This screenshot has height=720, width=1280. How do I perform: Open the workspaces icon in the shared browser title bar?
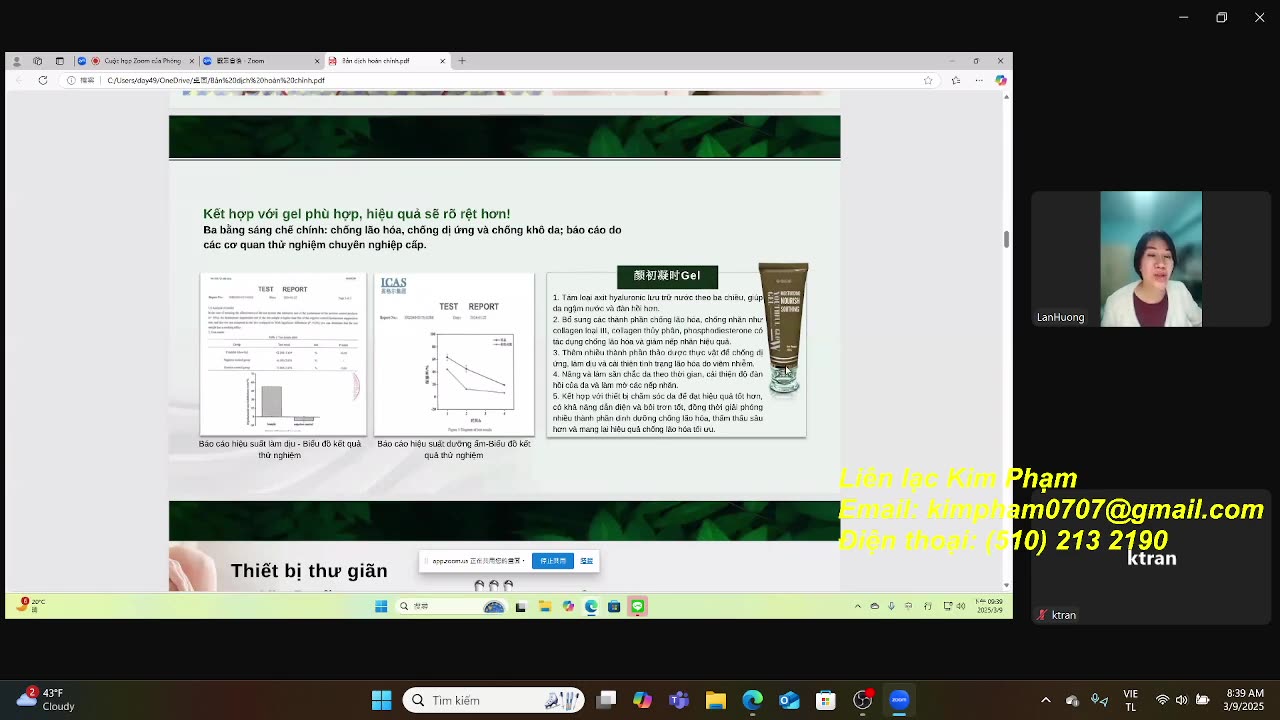point(37,61)
